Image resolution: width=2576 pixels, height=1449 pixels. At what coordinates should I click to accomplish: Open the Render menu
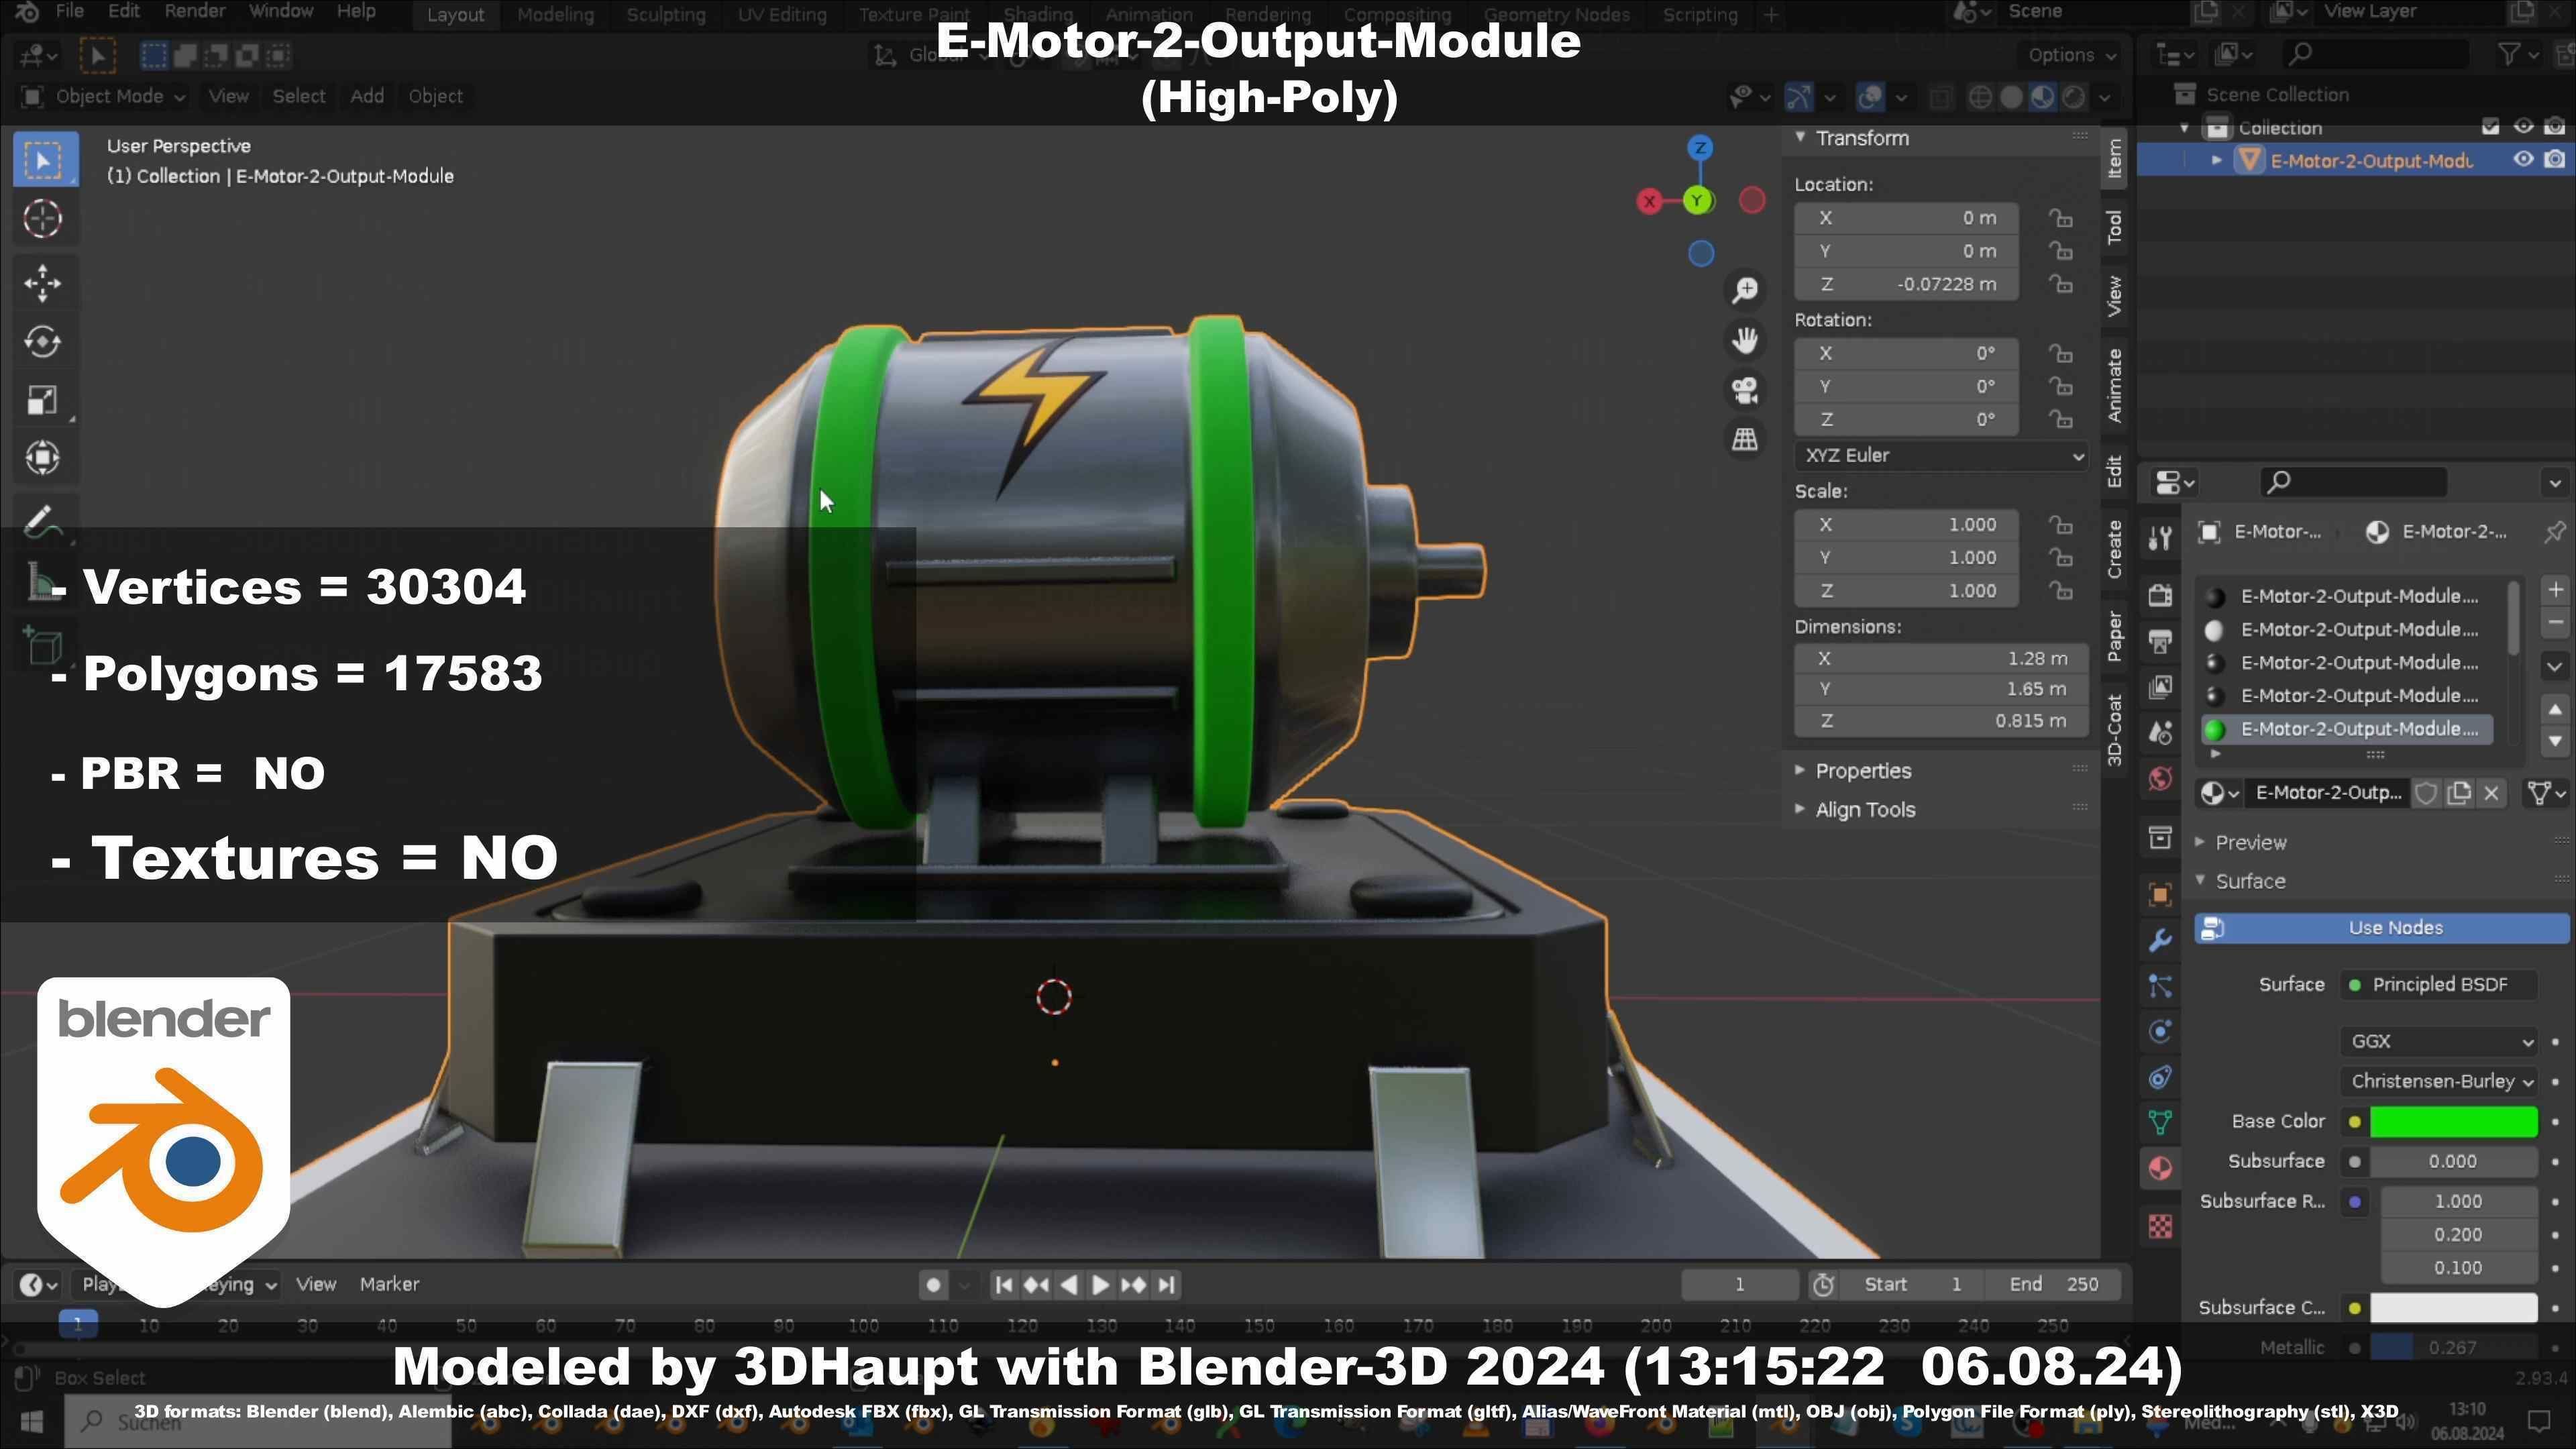pyautogui.click(x=195, y=11)
